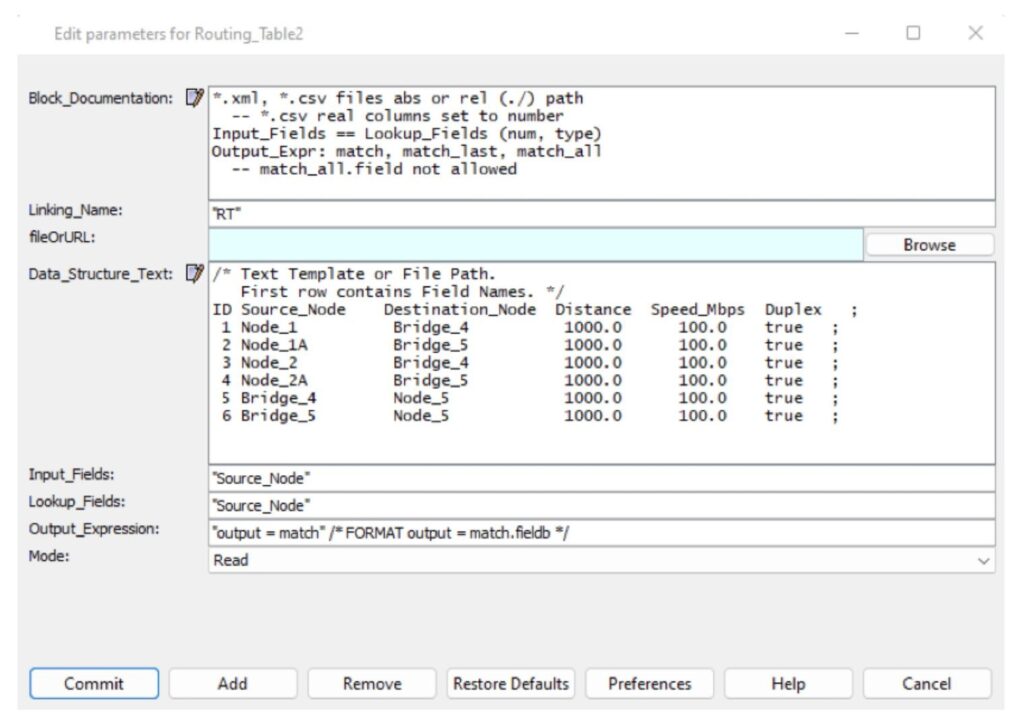
Task: Click into the Output_Expression field
Action: [x=601, y=533]
